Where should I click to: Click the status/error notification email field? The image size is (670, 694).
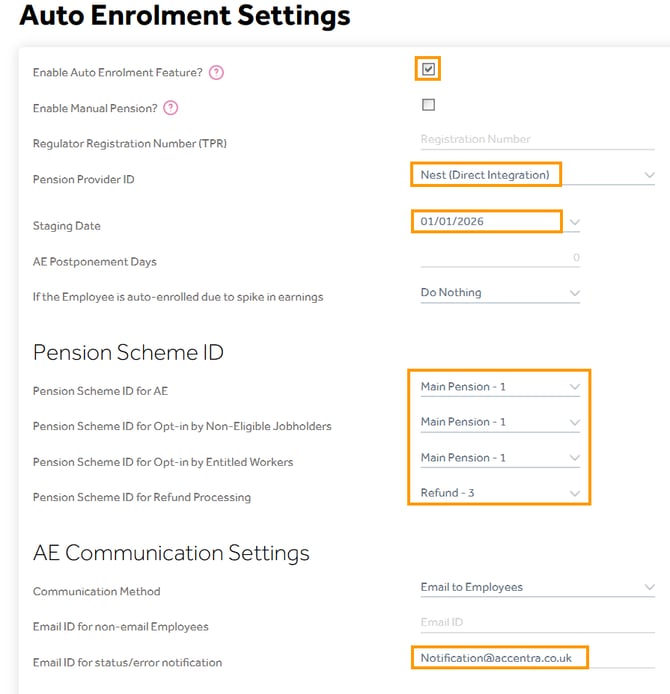[x=537, y=658]
